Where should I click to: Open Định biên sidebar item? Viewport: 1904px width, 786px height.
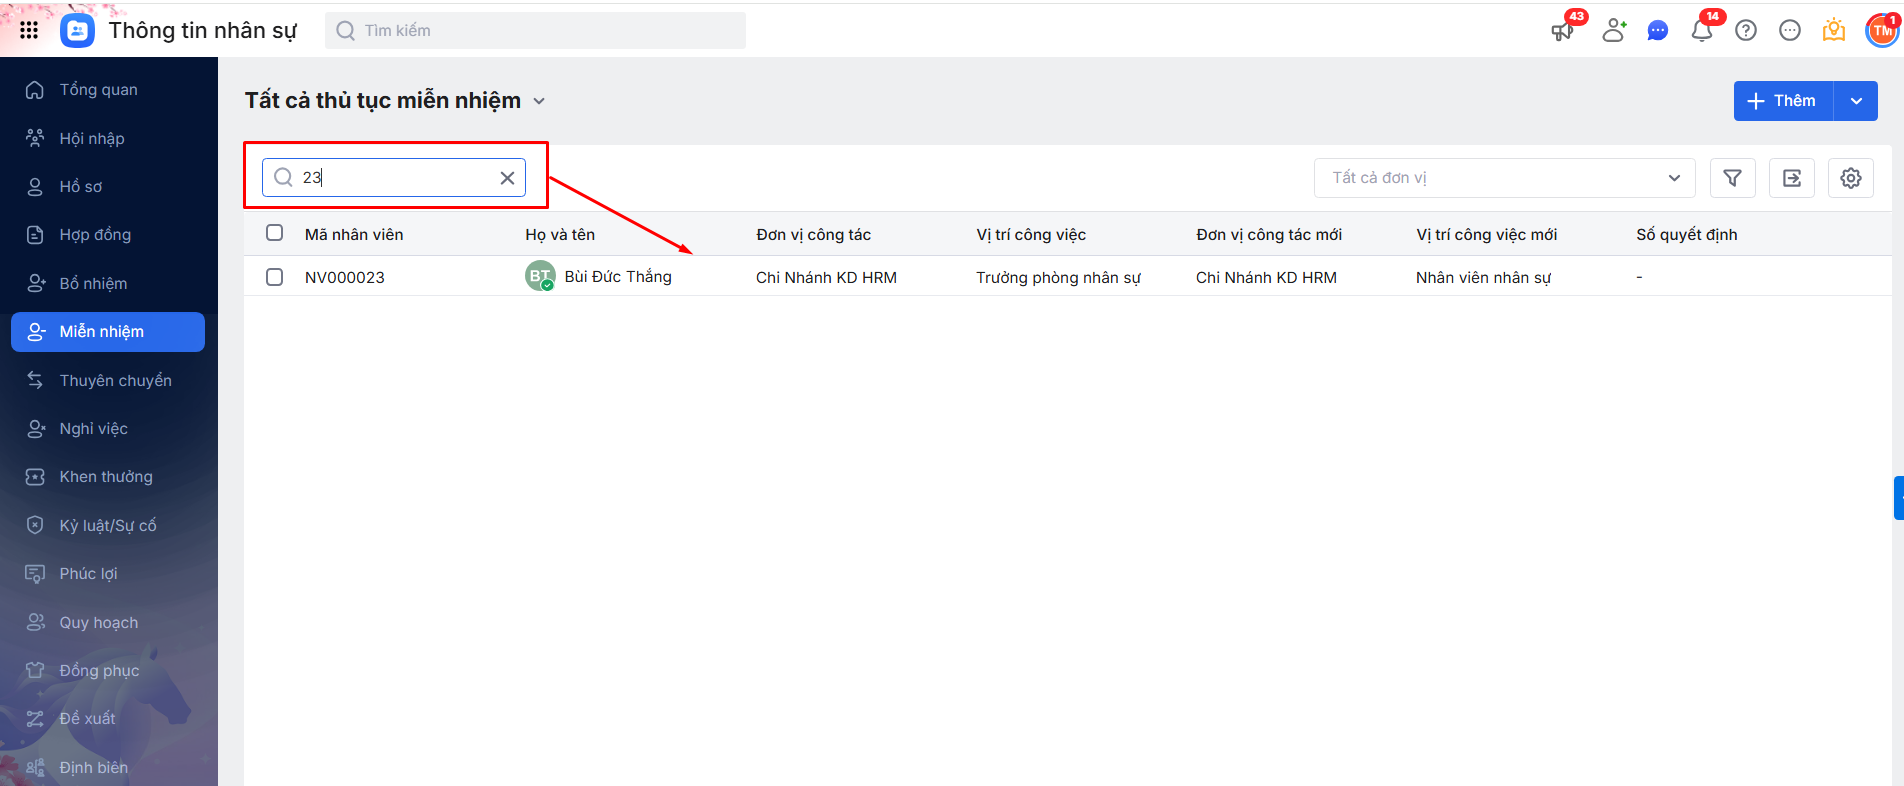coord(108,768)
